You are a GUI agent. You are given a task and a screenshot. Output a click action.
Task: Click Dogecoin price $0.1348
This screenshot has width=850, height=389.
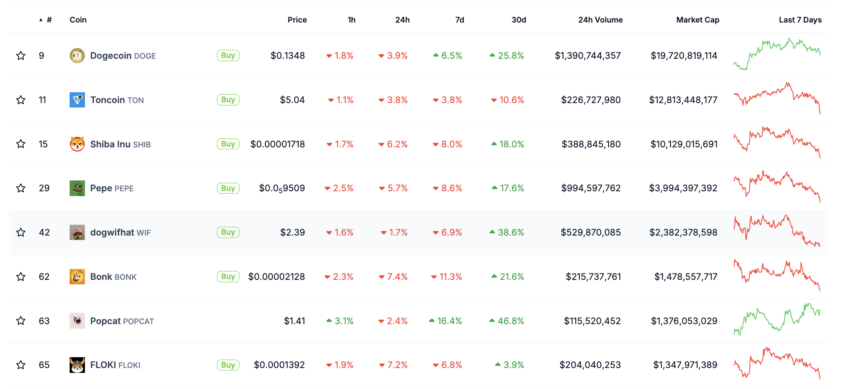288,55
